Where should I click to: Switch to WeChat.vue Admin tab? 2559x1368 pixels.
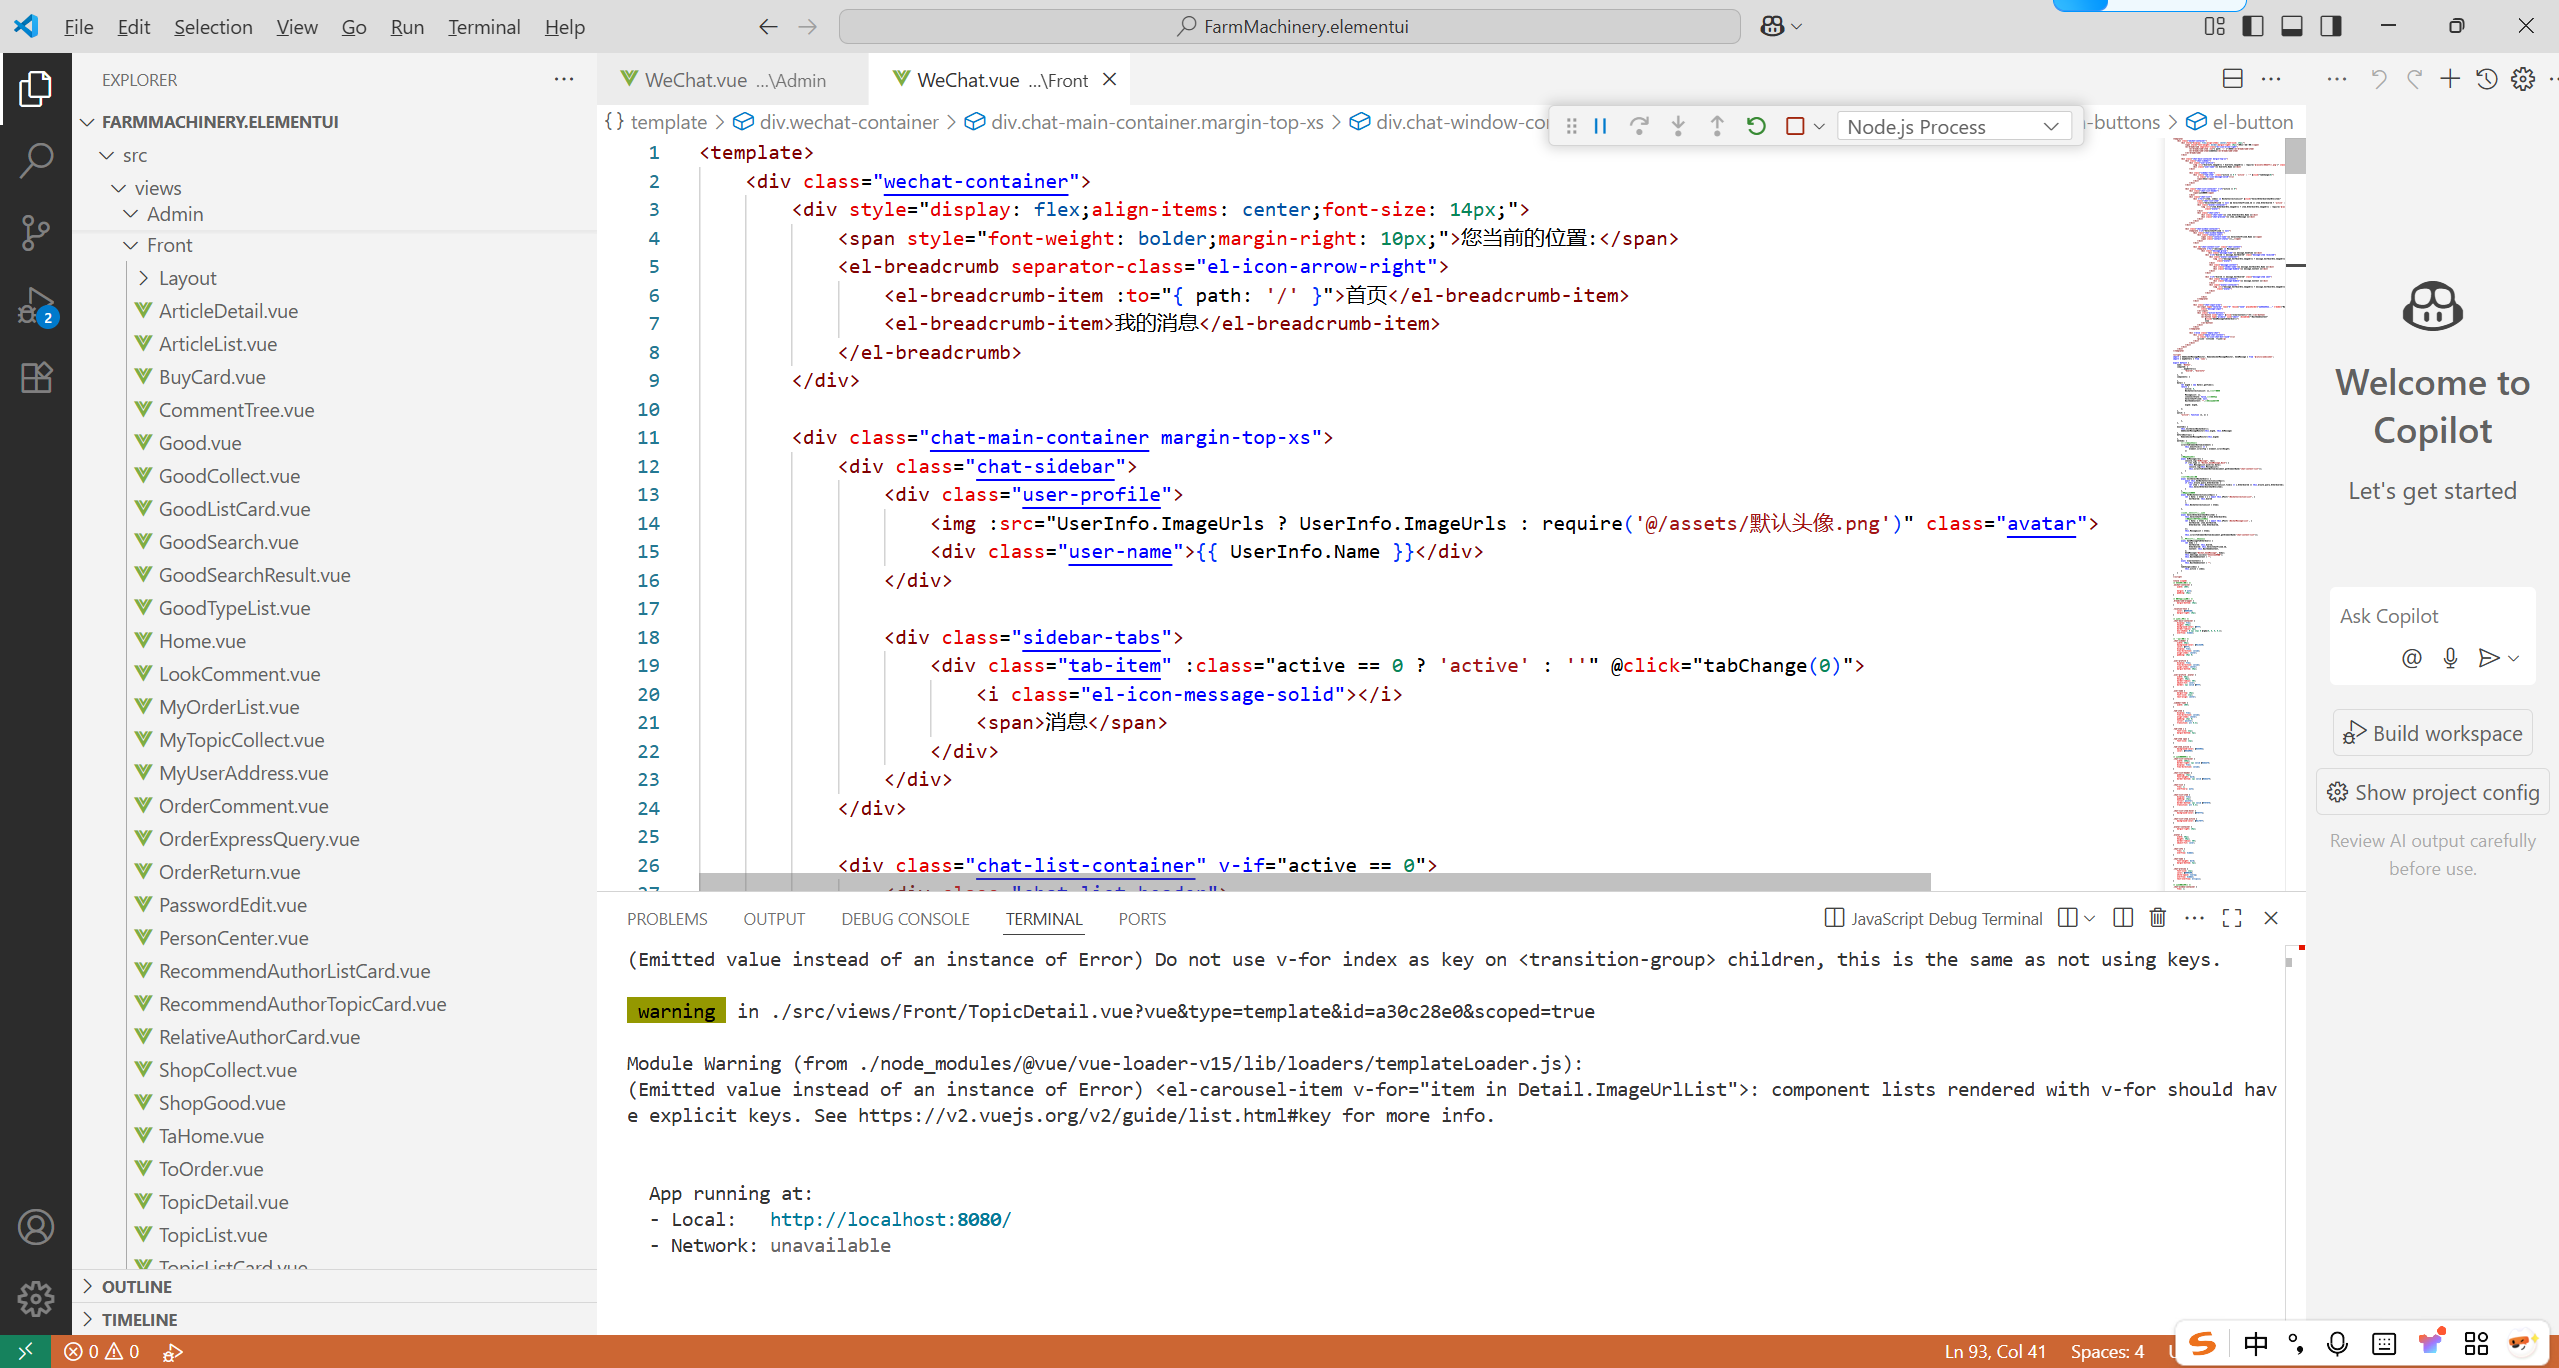(x=733, y=79)
